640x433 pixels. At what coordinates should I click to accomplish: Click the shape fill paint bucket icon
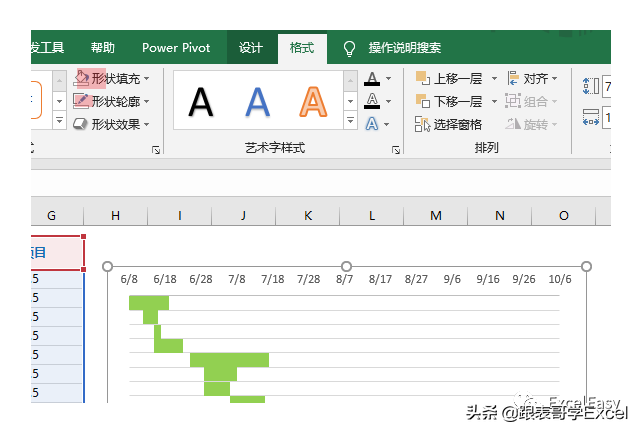(82, 78)
